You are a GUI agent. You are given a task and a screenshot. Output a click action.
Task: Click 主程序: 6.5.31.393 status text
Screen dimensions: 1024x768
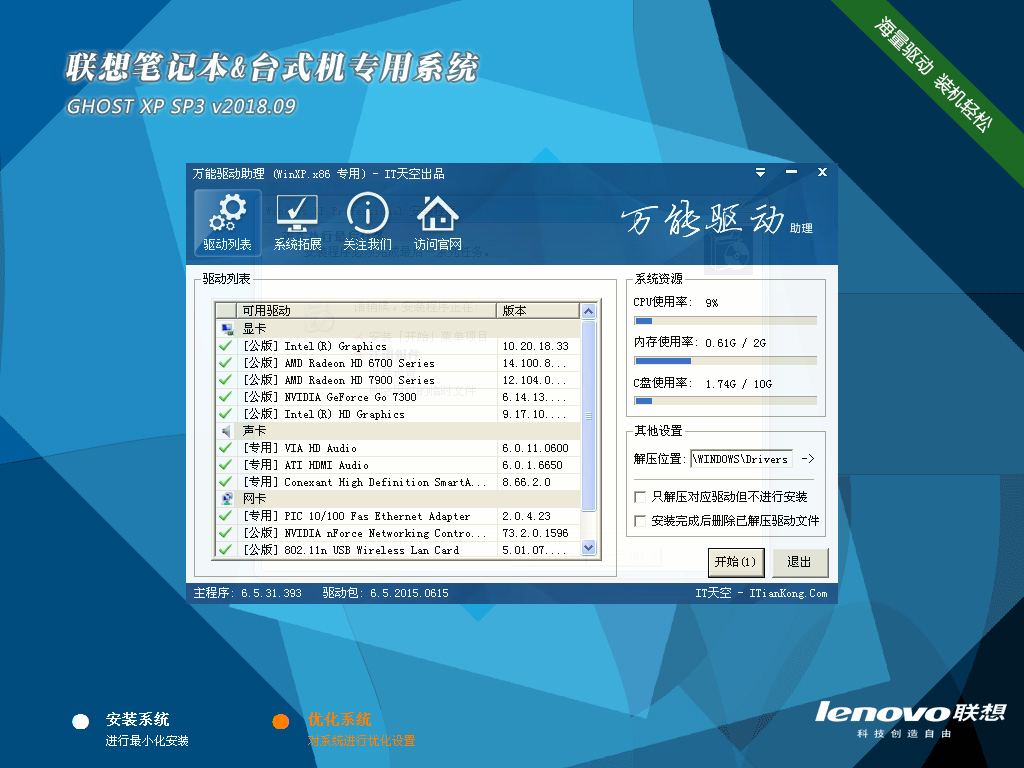248,593
